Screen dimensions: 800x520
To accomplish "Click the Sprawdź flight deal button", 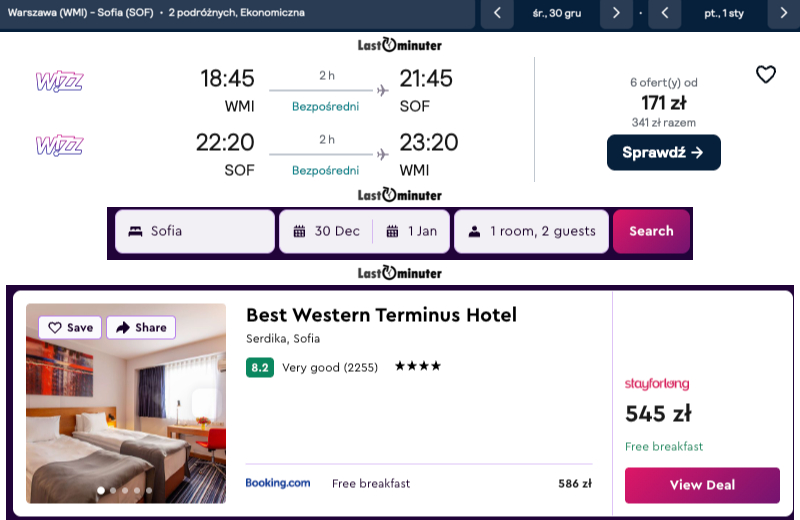I will coord(663,152).
